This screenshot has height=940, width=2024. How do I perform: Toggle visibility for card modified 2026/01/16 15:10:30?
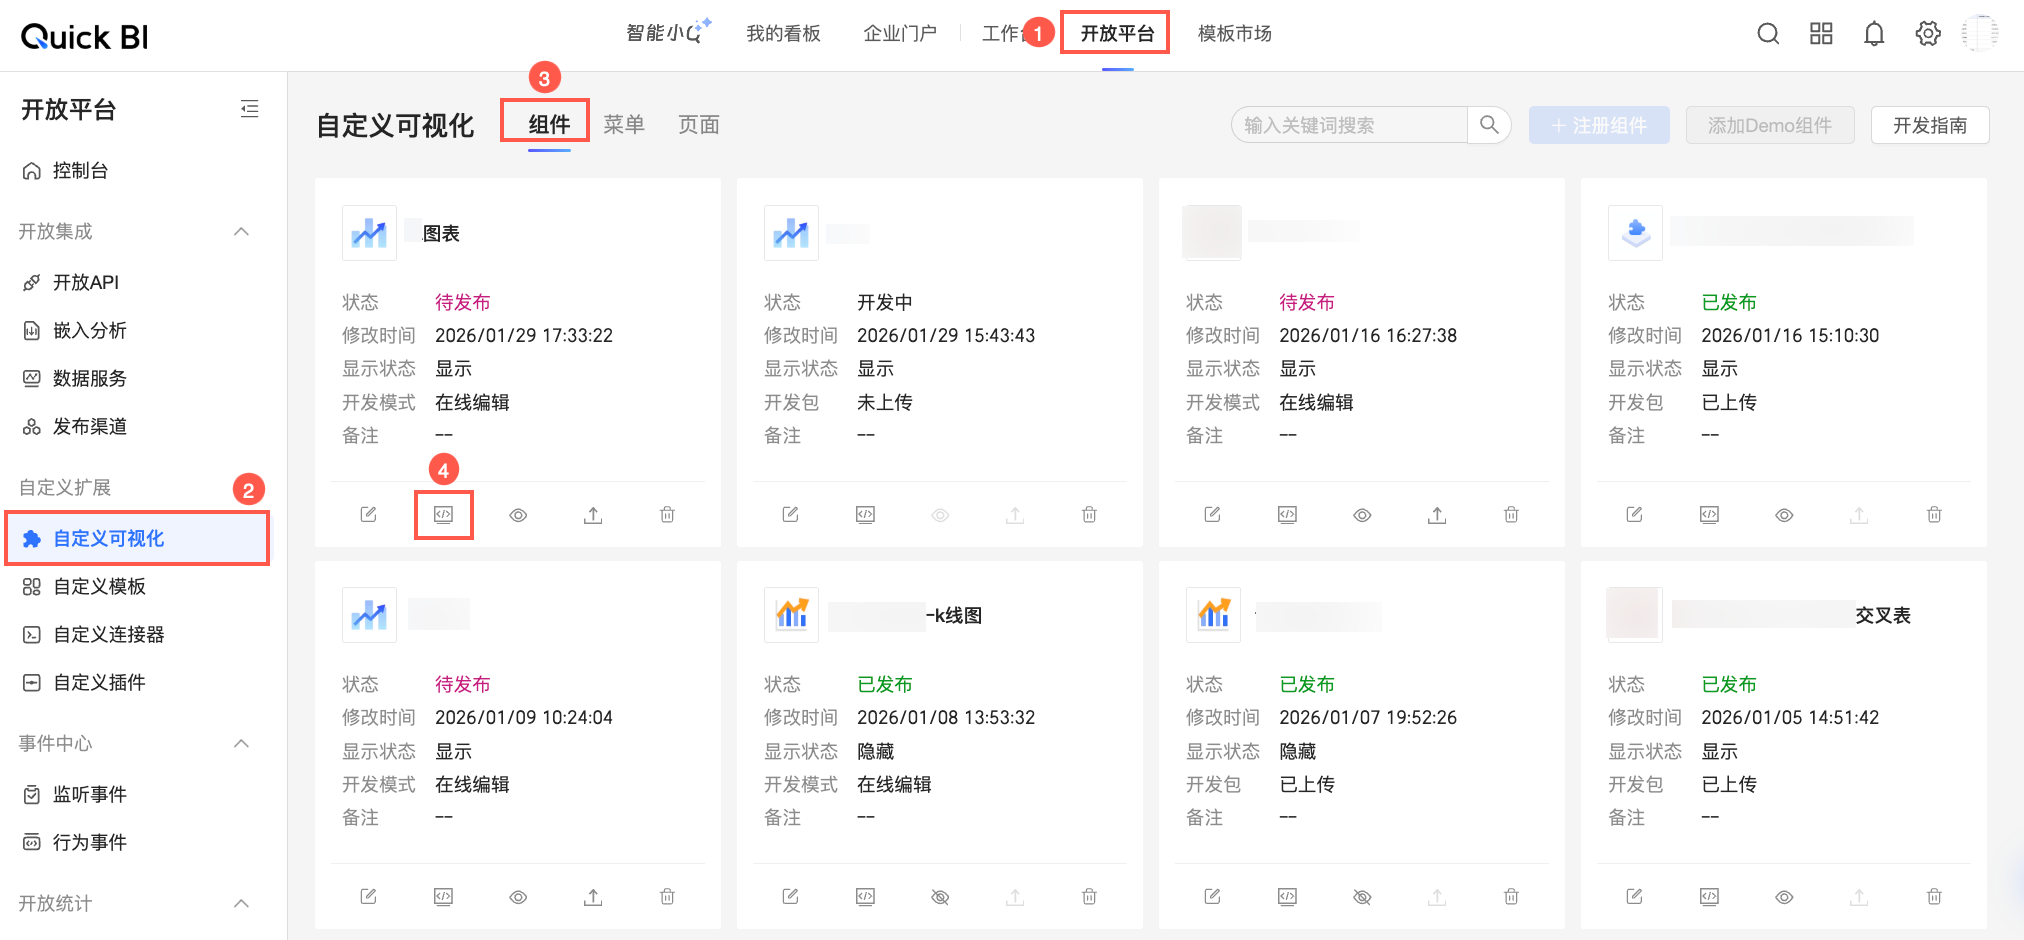click(1784, 514)
